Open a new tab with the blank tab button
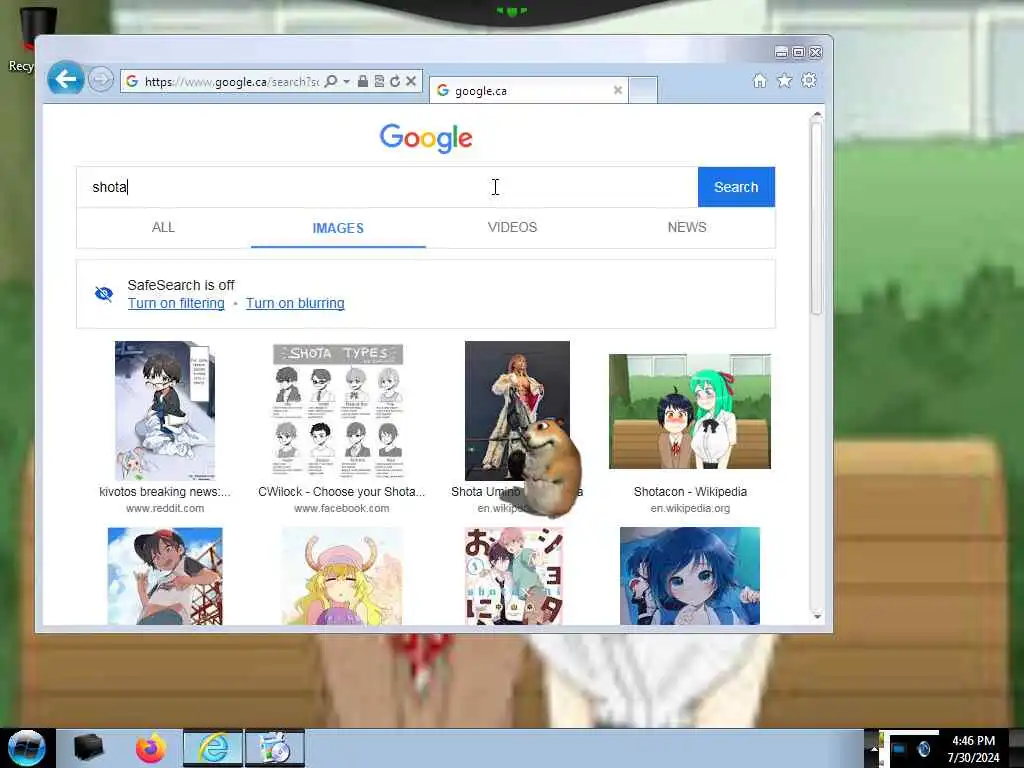Image resolution: width=1024 pixels, height=768 pixels. (643, 90)
